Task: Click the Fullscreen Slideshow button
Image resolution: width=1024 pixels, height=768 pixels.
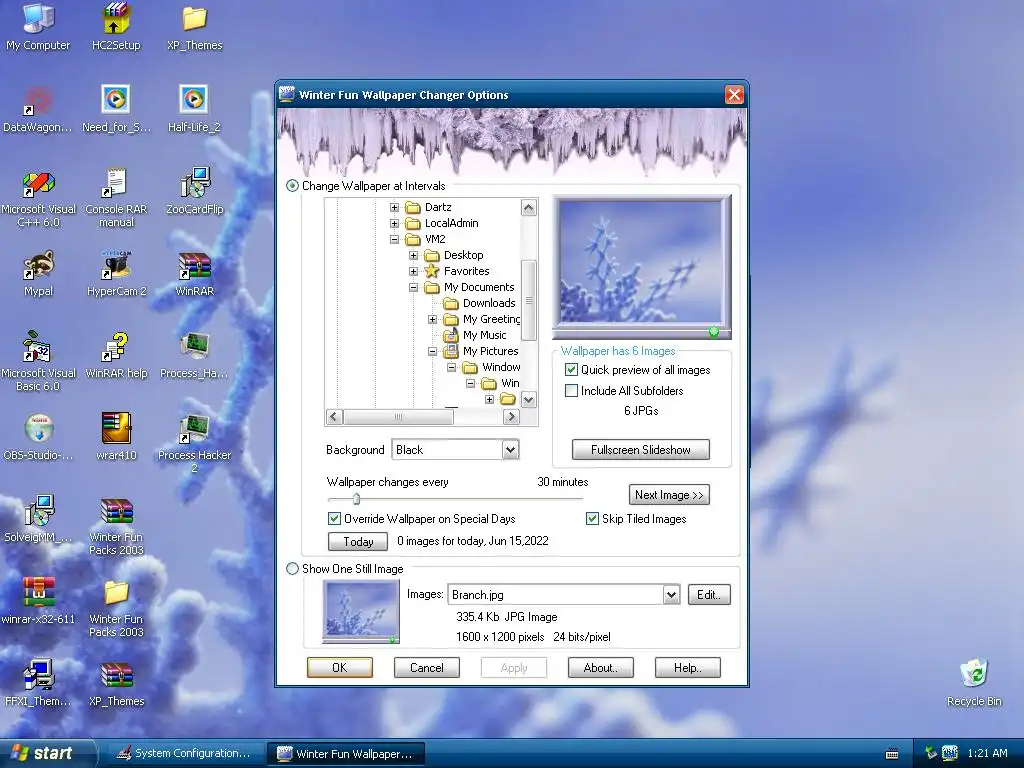Action: click(641, 450)
